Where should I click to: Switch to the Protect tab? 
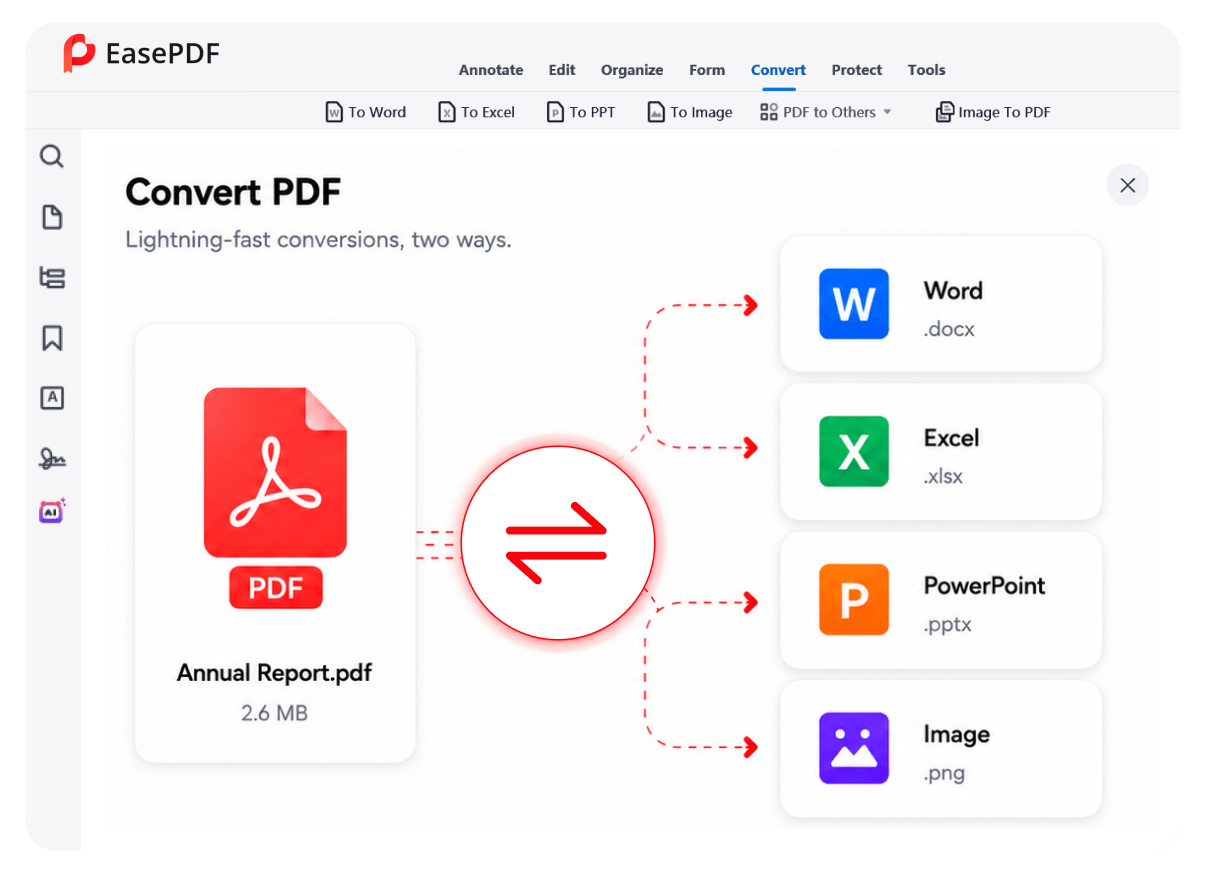pyautogui.click(x=857, y=70)
